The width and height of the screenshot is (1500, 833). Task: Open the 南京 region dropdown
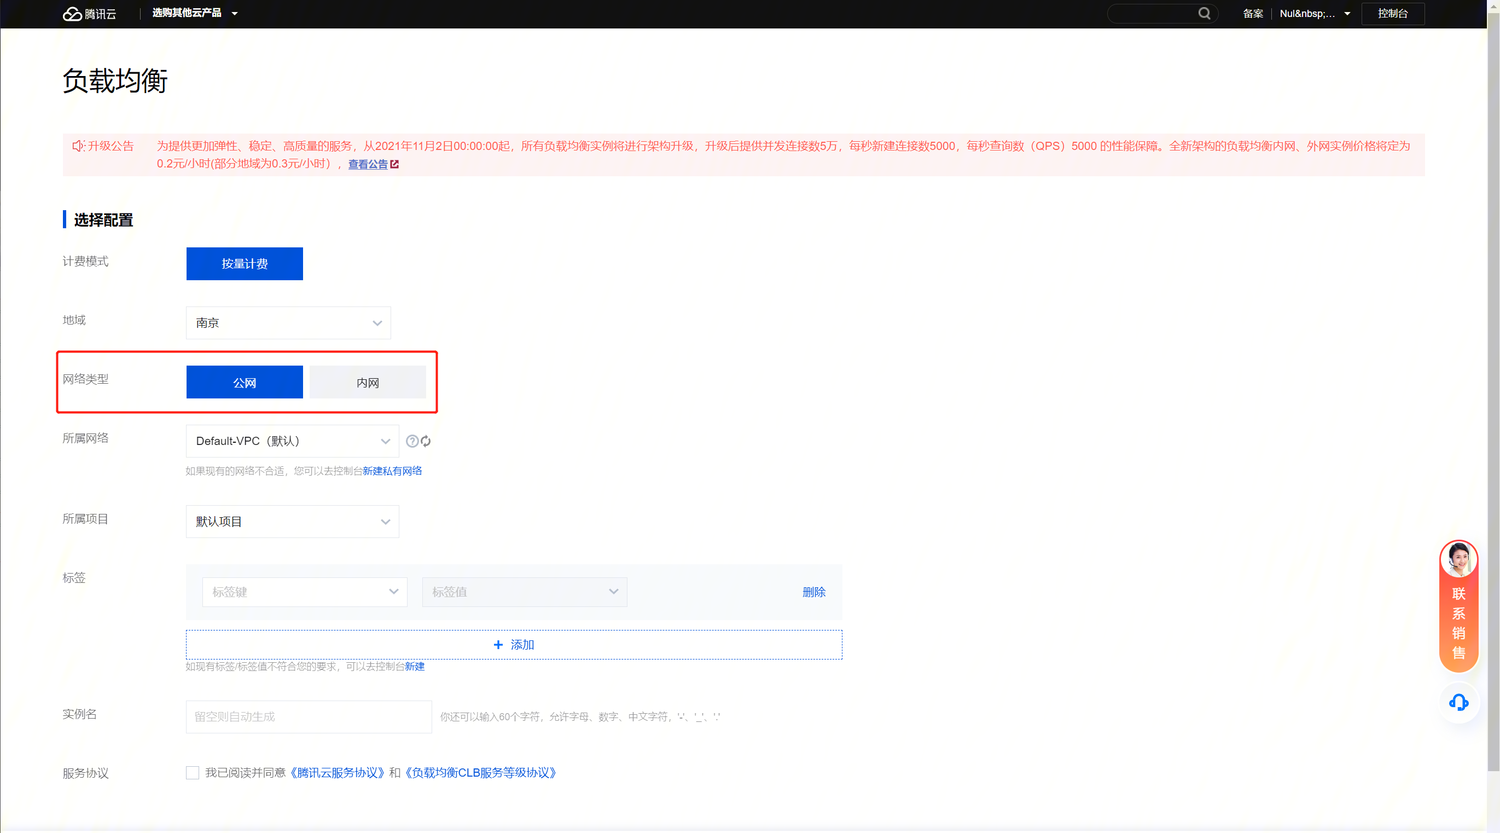288,323
